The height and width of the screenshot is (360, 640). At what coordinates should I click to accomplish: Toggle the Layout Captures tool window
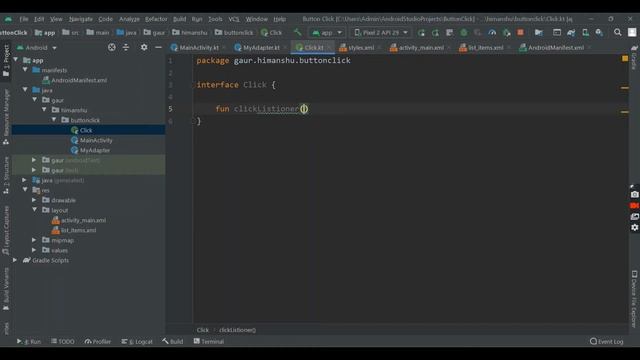point(6,231)
